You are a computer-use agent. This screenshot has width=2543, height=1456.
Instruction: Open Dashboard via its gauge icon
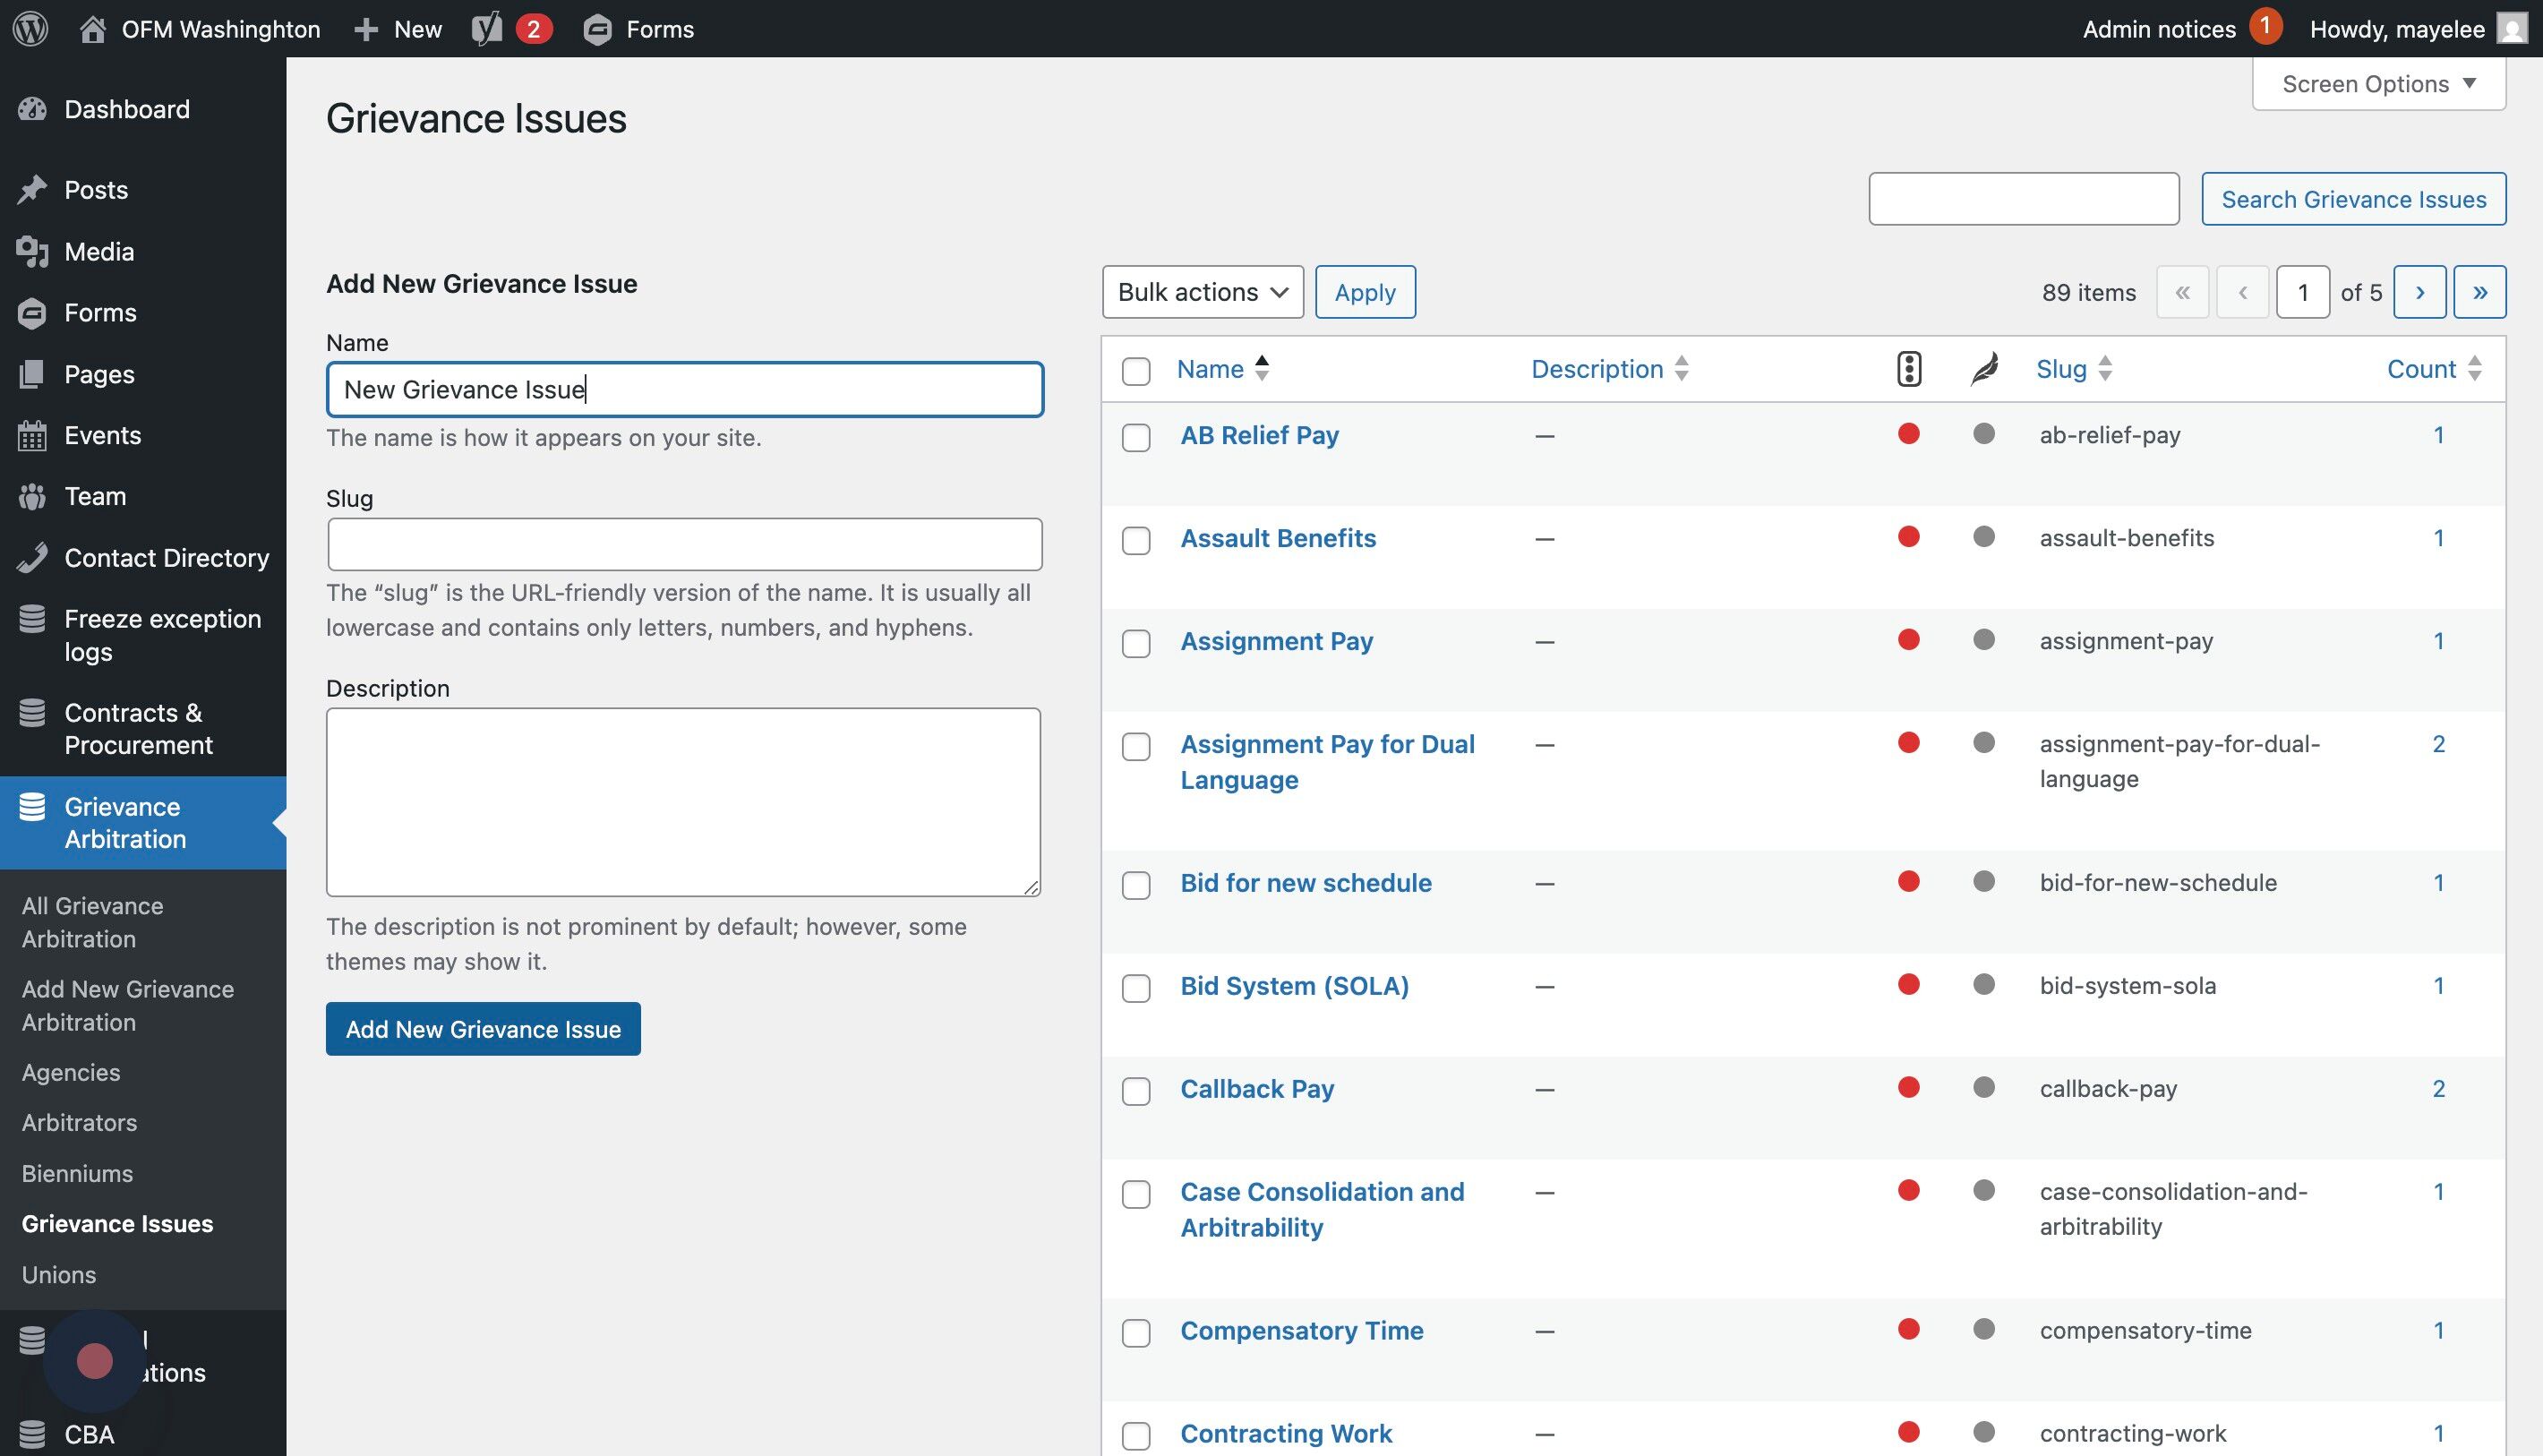[32, 109]
